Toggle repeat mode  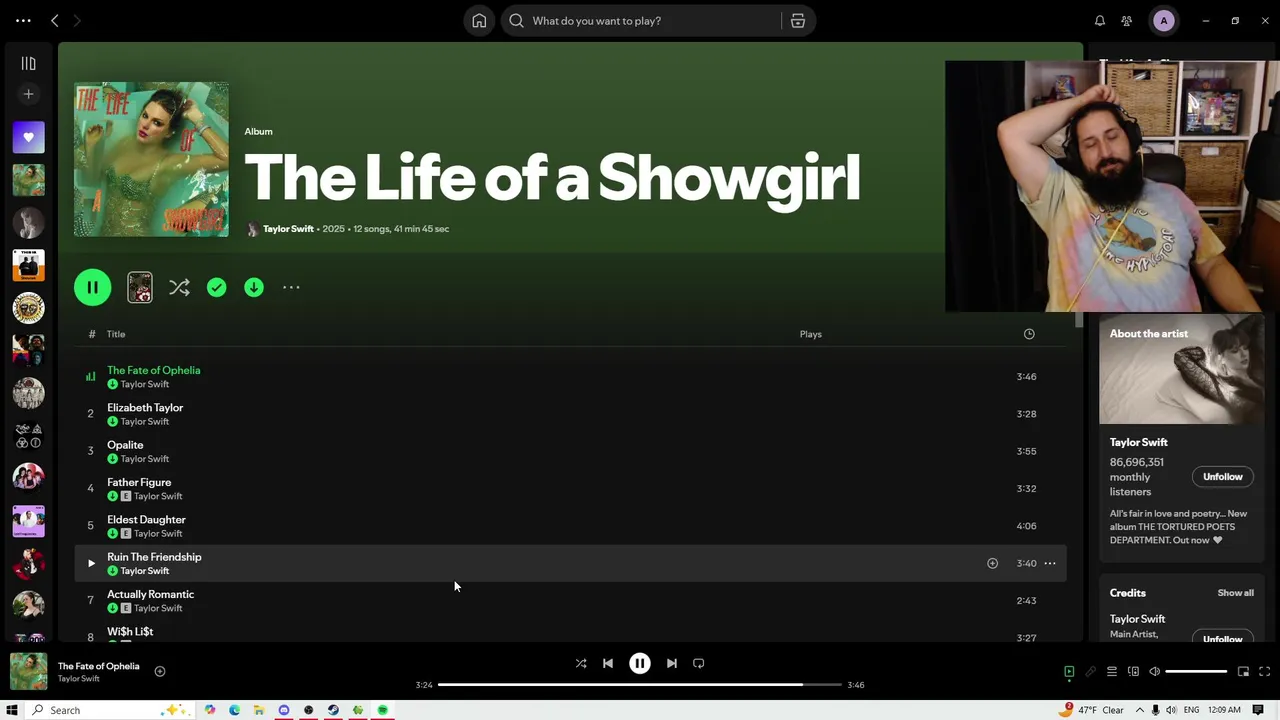point(699,663)
